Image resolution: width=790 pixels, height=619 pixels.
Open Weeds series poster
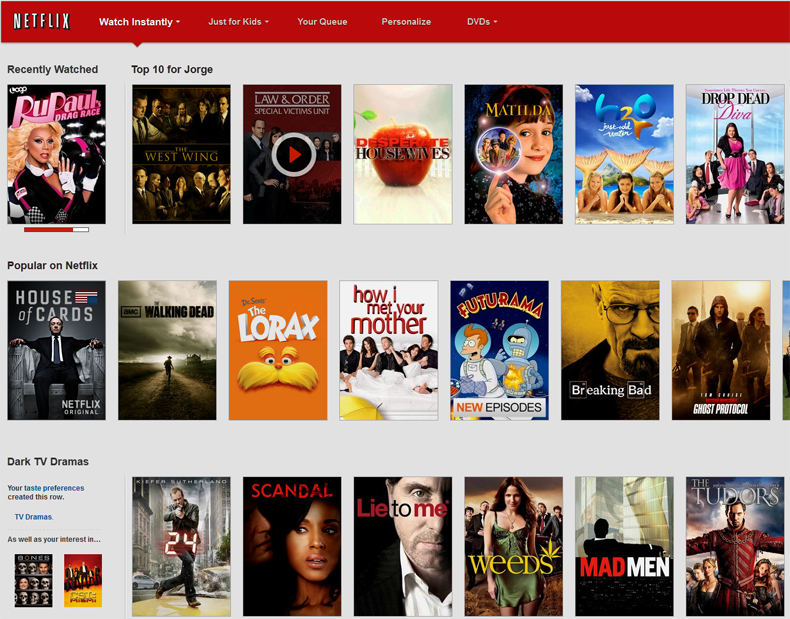point(513,546)
